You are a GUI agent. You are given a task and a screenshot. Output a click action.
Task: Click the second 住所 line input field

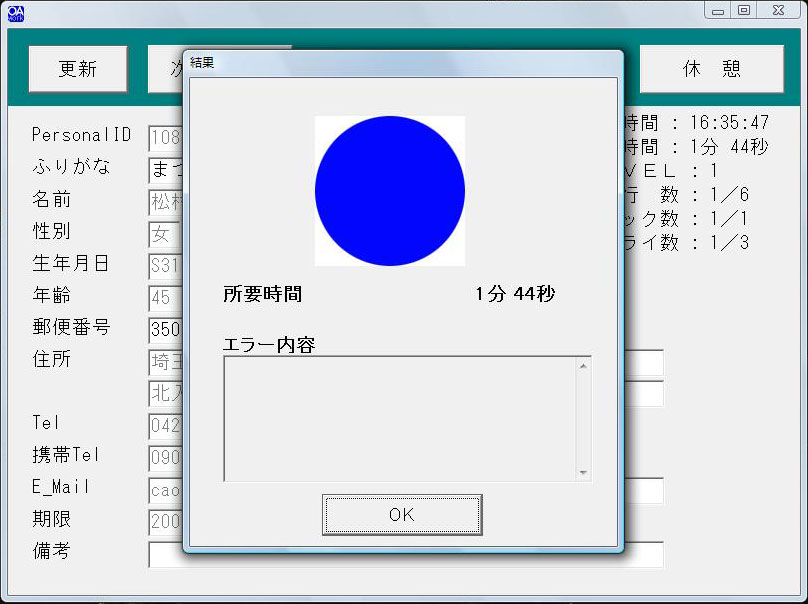165,394
